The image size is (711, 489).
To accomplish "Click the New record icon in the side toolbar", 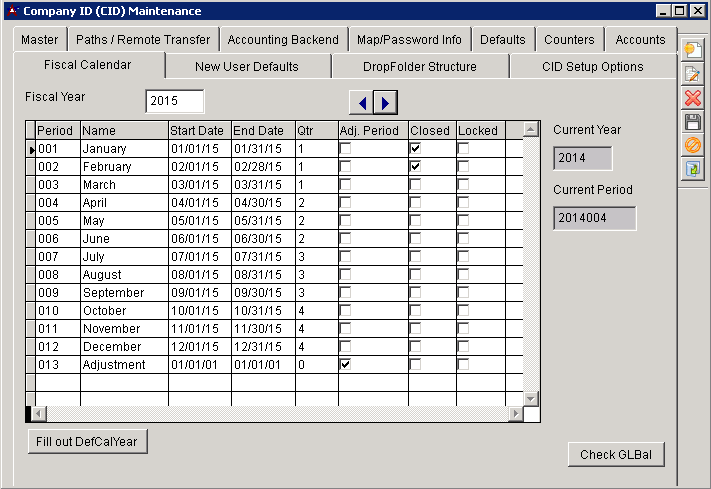I will coord(693,50).
